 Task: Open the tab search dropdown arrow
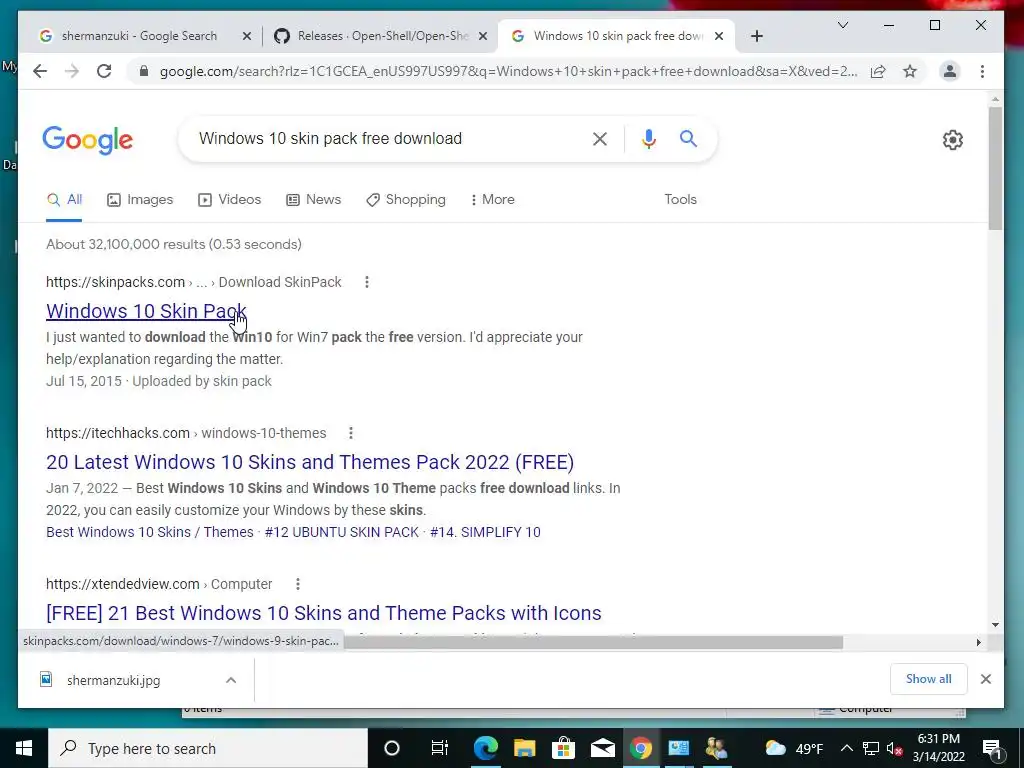843,25
